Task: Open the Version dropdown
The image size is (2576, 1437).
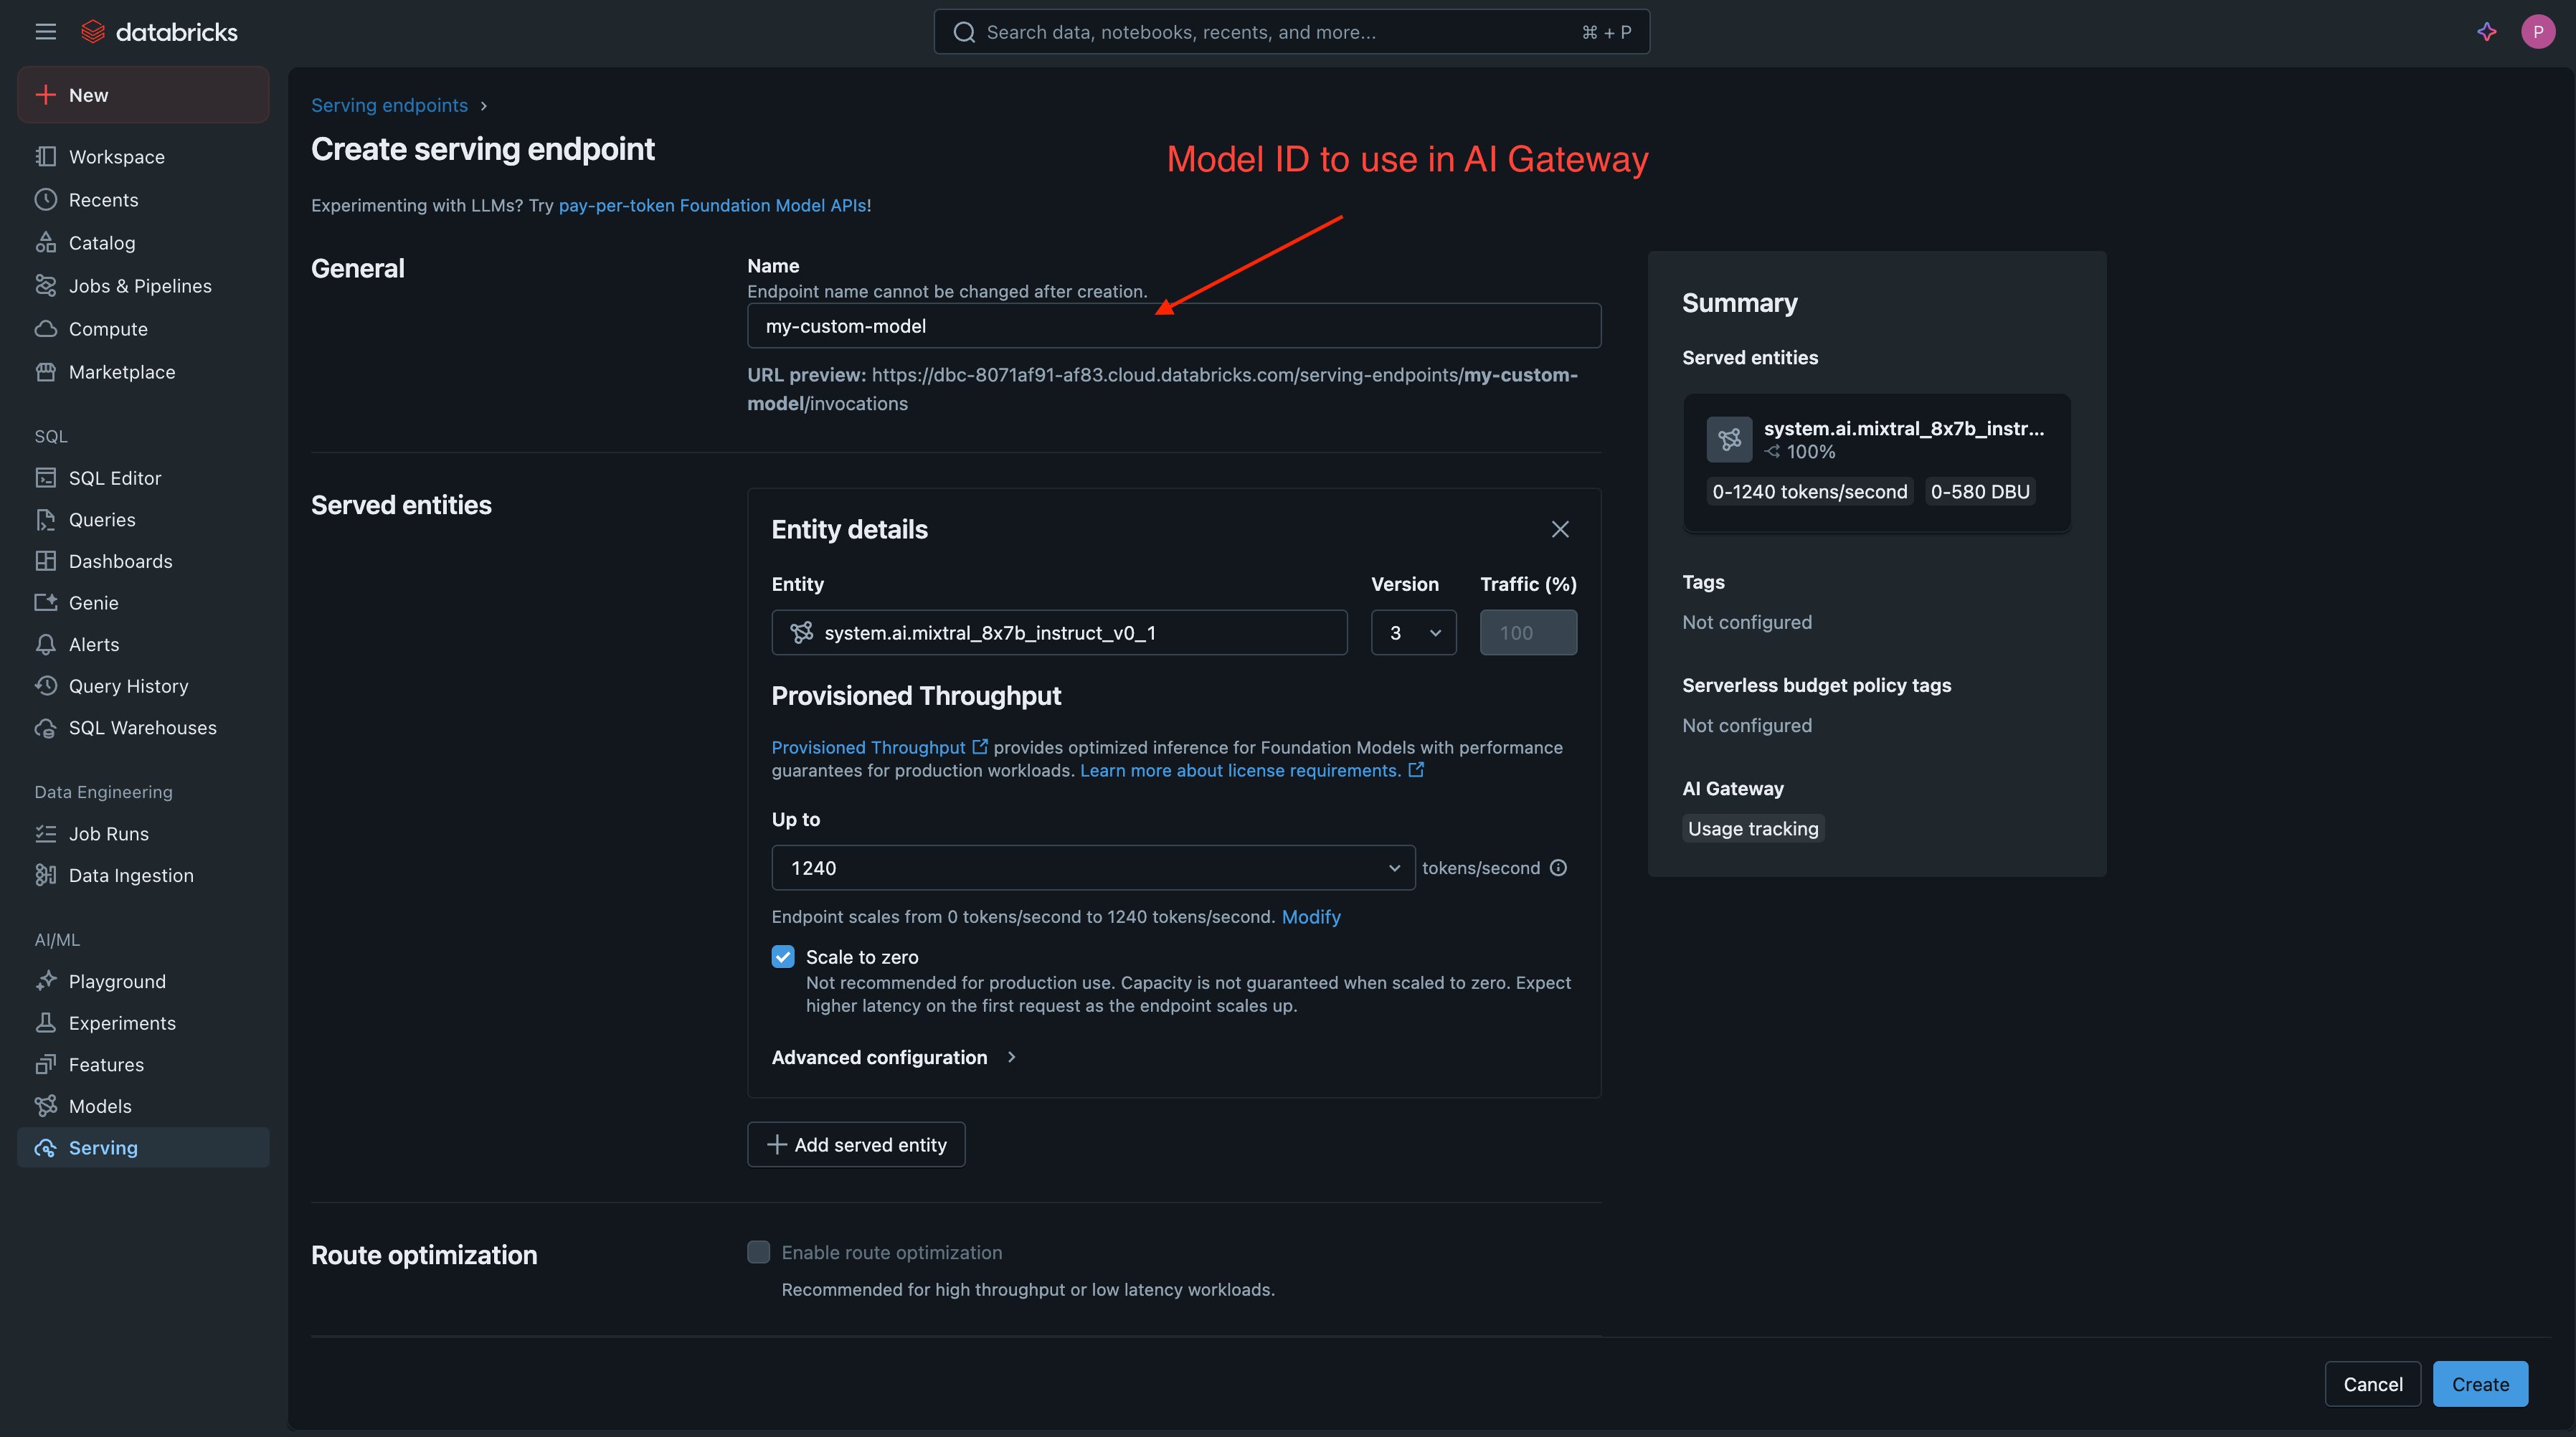Action: tap(1413, 632)
